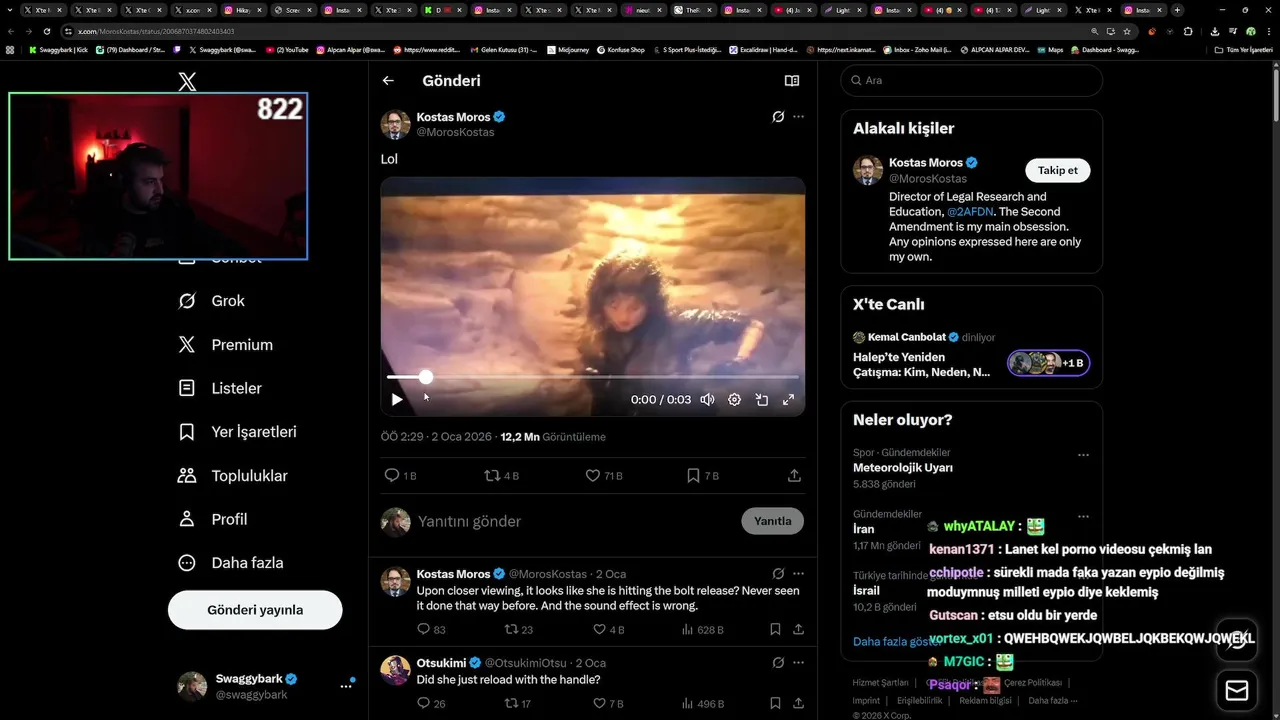Expand Daha fazla menu in sidebar
This screenshot has width=1280, height=720.
(x=230, y=563)
